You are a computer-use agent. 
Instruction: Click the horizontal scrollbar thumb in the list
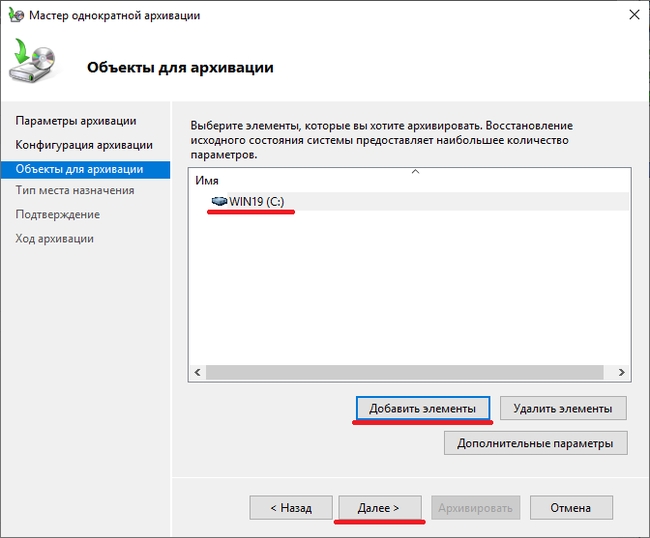pyautogui.click(x=400, y=372)
